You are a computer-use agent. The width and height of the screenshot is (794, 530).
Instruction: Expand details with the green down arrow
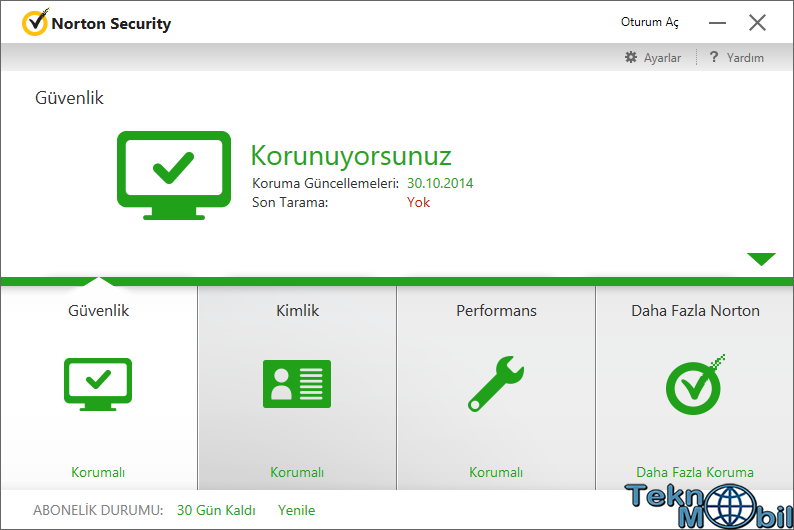pos(761,259)
